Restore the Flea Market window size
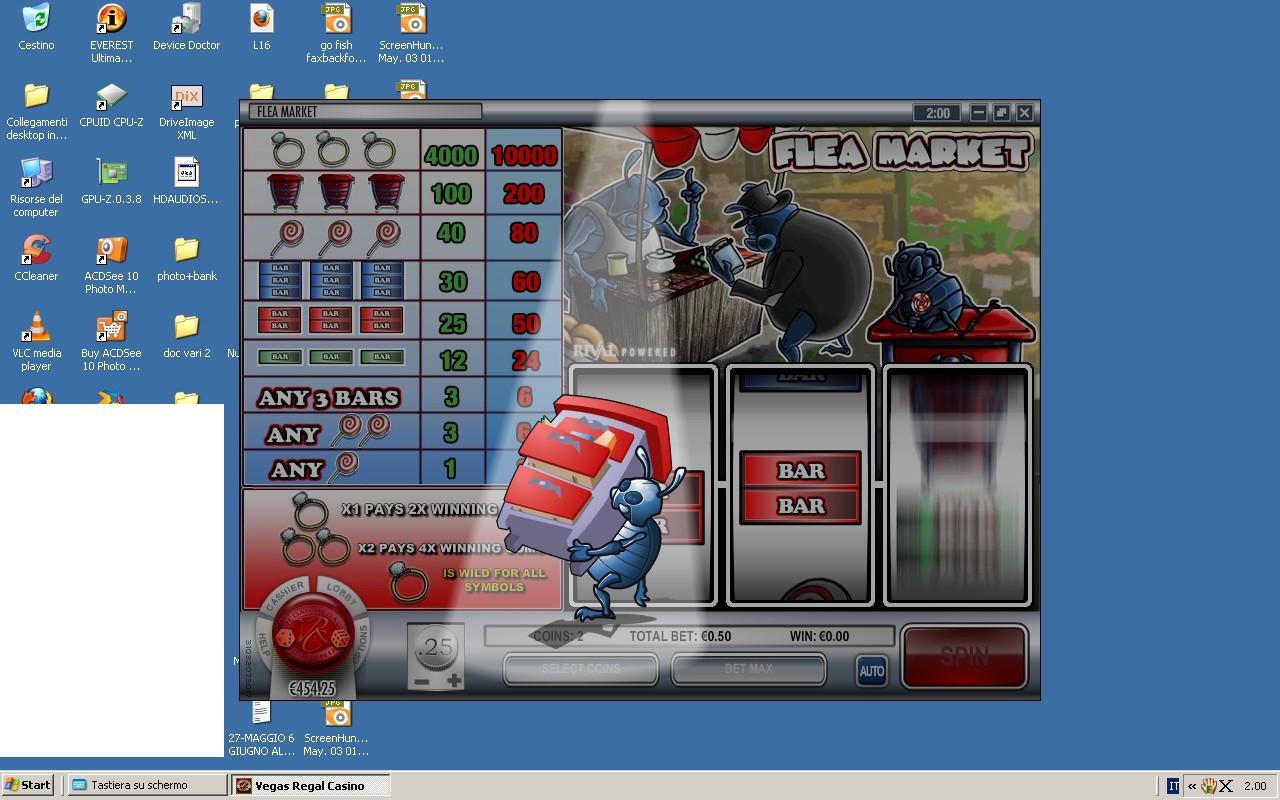Screen dimensions: 1280x800 pos(1002,113)
